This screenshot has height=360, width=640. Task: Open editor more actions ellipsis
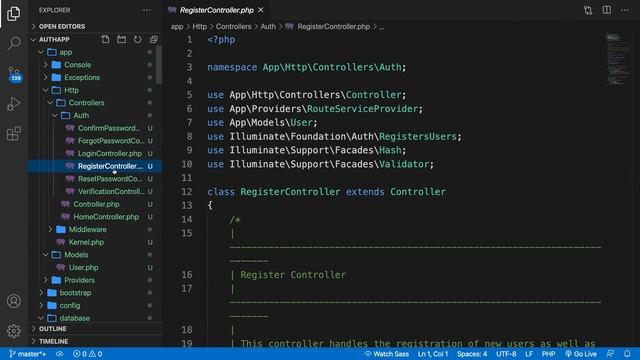(625, 10)
